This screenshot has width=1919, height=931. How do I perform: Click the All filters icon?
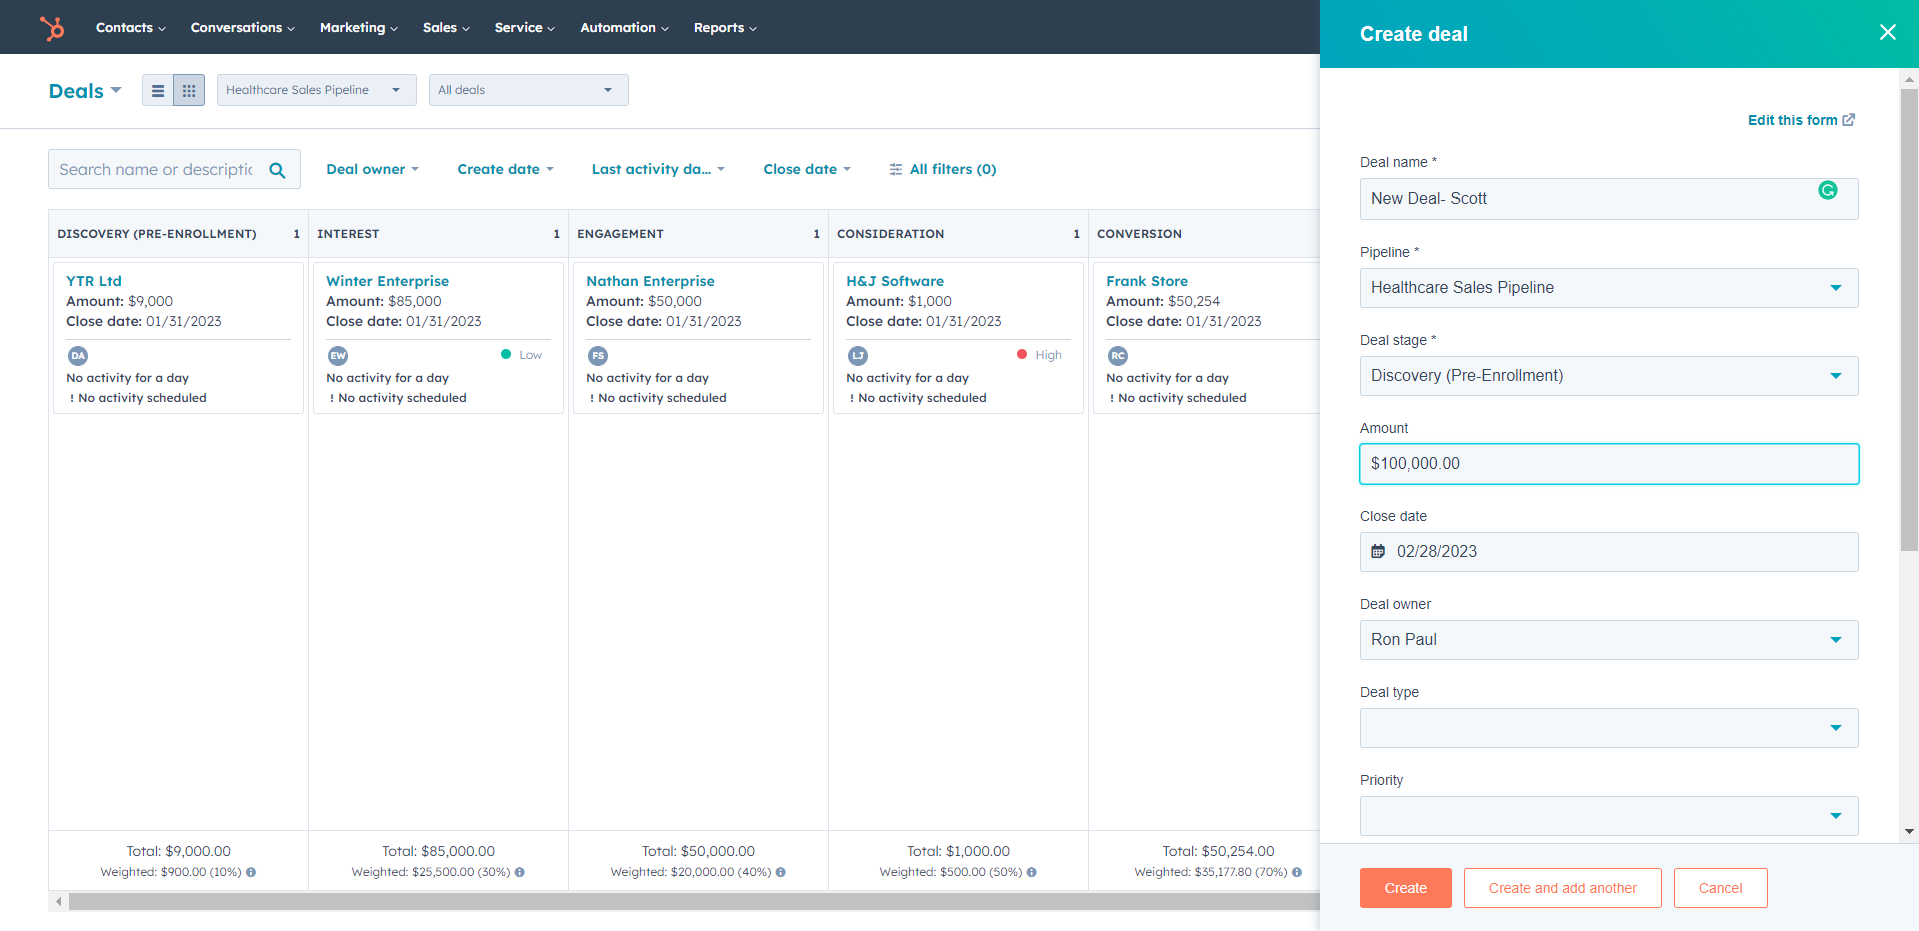(895, 169)
